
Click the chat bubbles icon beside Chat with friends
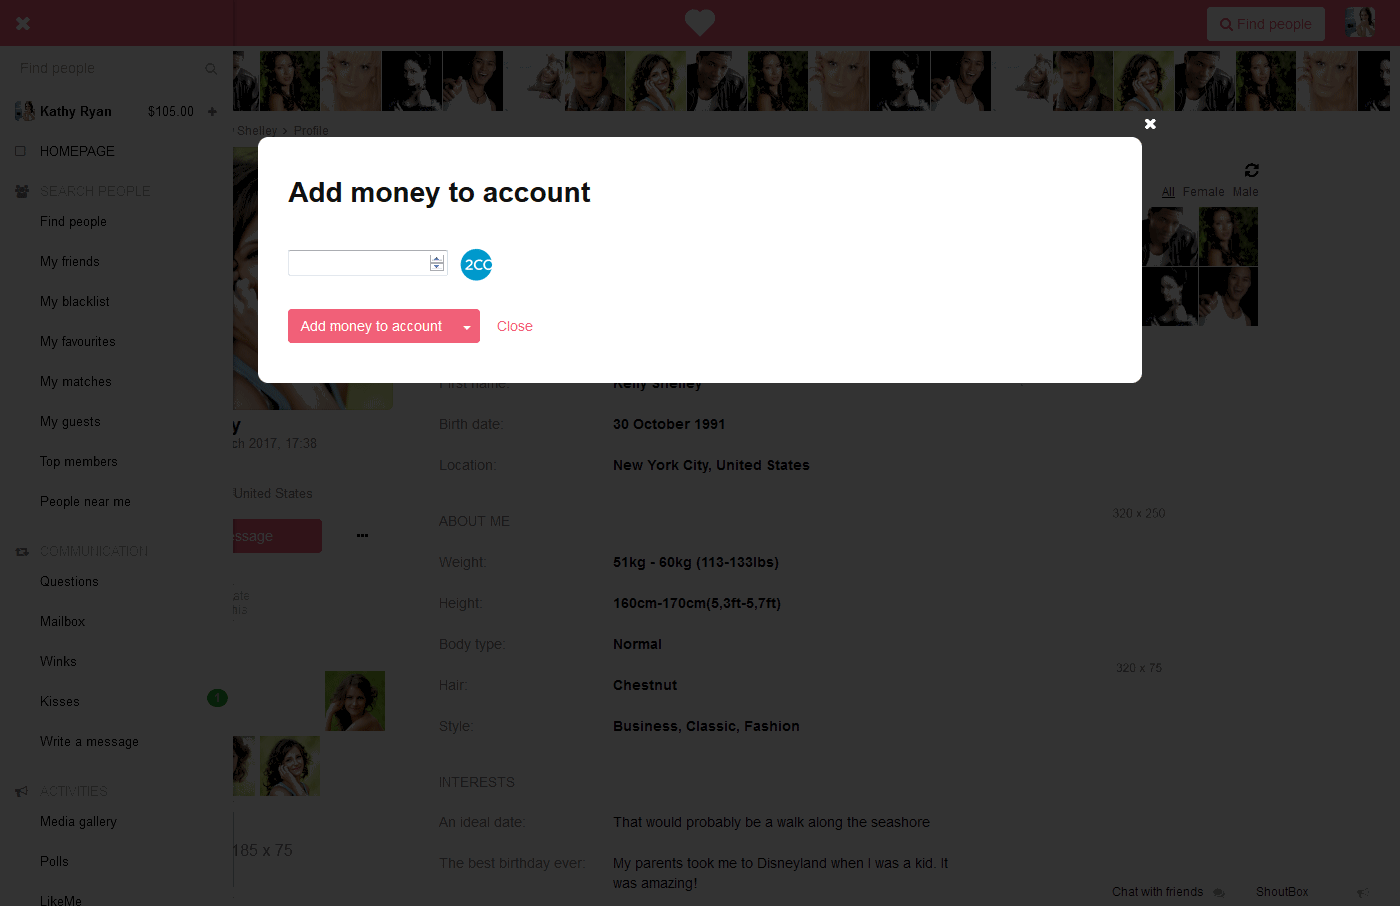tap(1218, 893)
